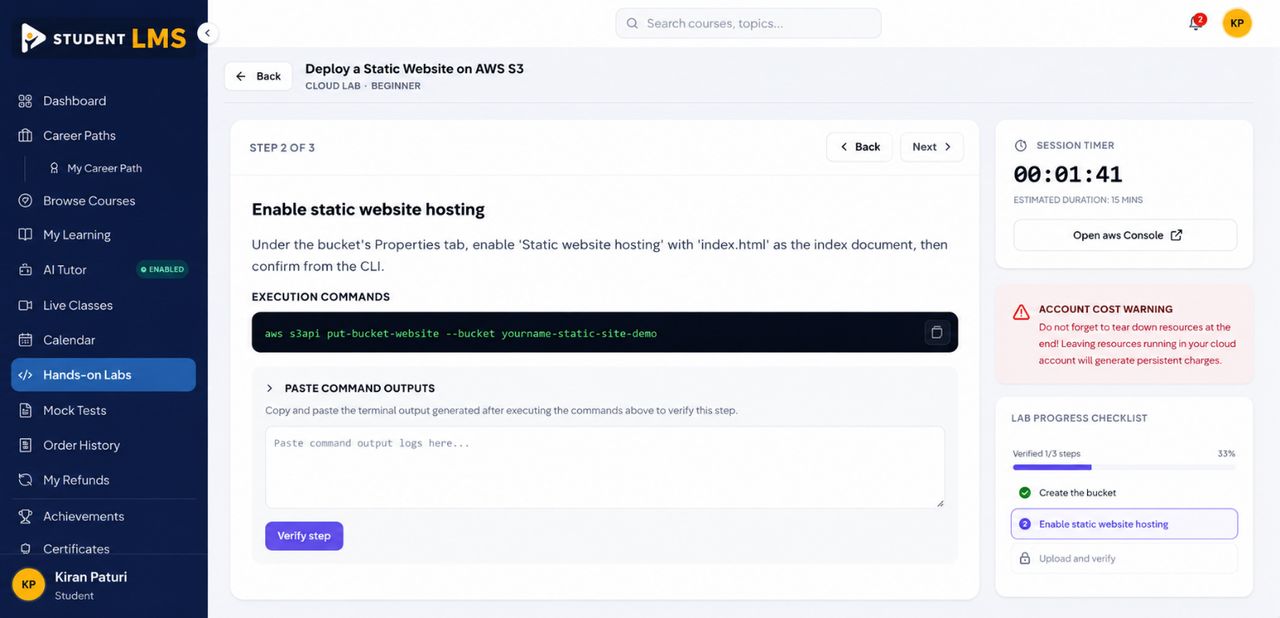Click the lab progress bar
Image resolution: width=1280 pixels, height=618 pixels.
point(1124,467)
